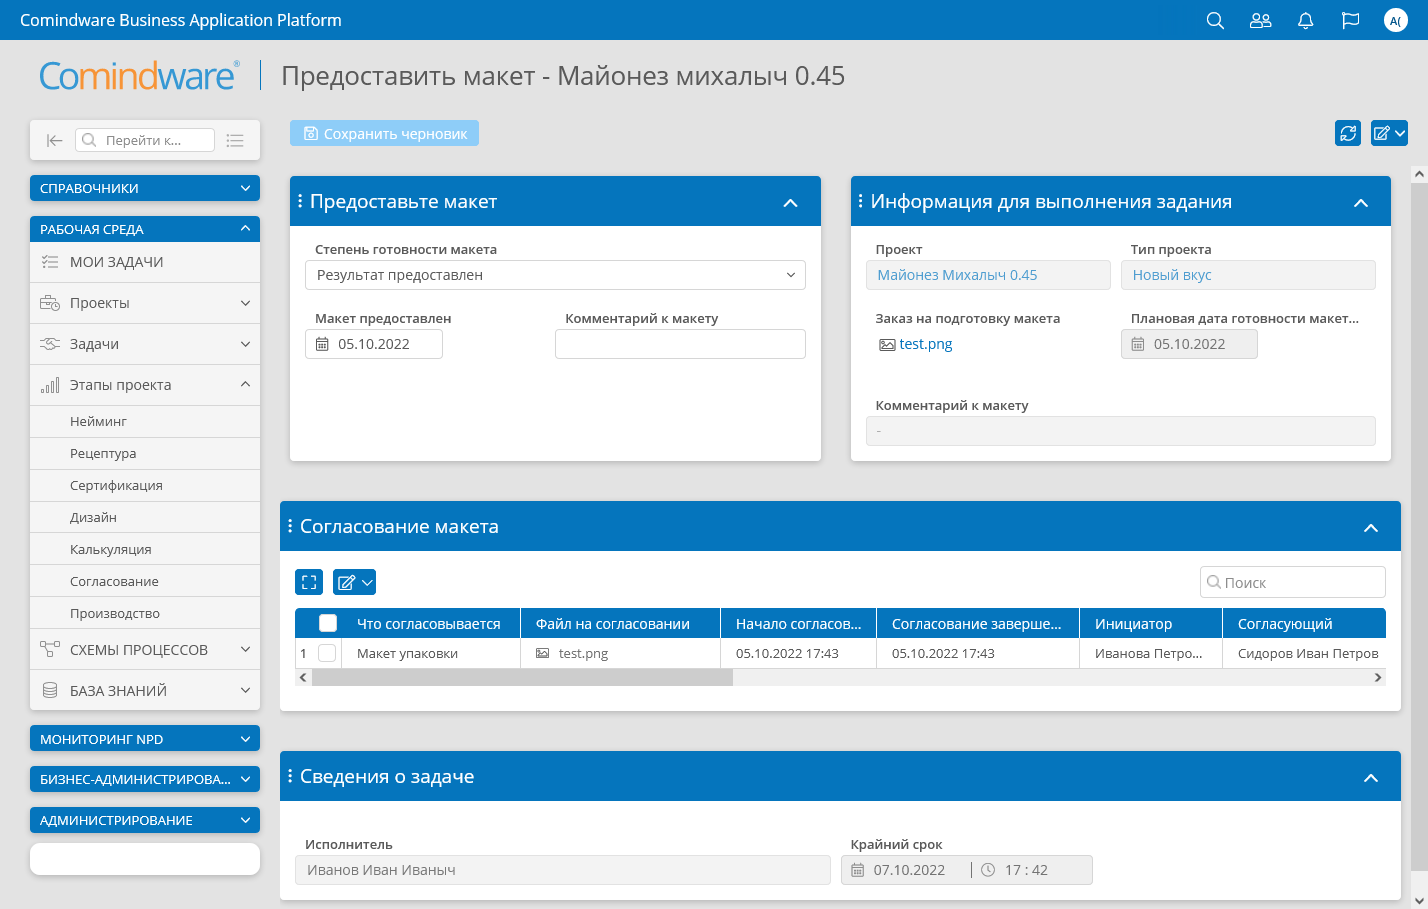
Task: Click the clock icon in Крайний срок field
Action: [x=988, y=870]
